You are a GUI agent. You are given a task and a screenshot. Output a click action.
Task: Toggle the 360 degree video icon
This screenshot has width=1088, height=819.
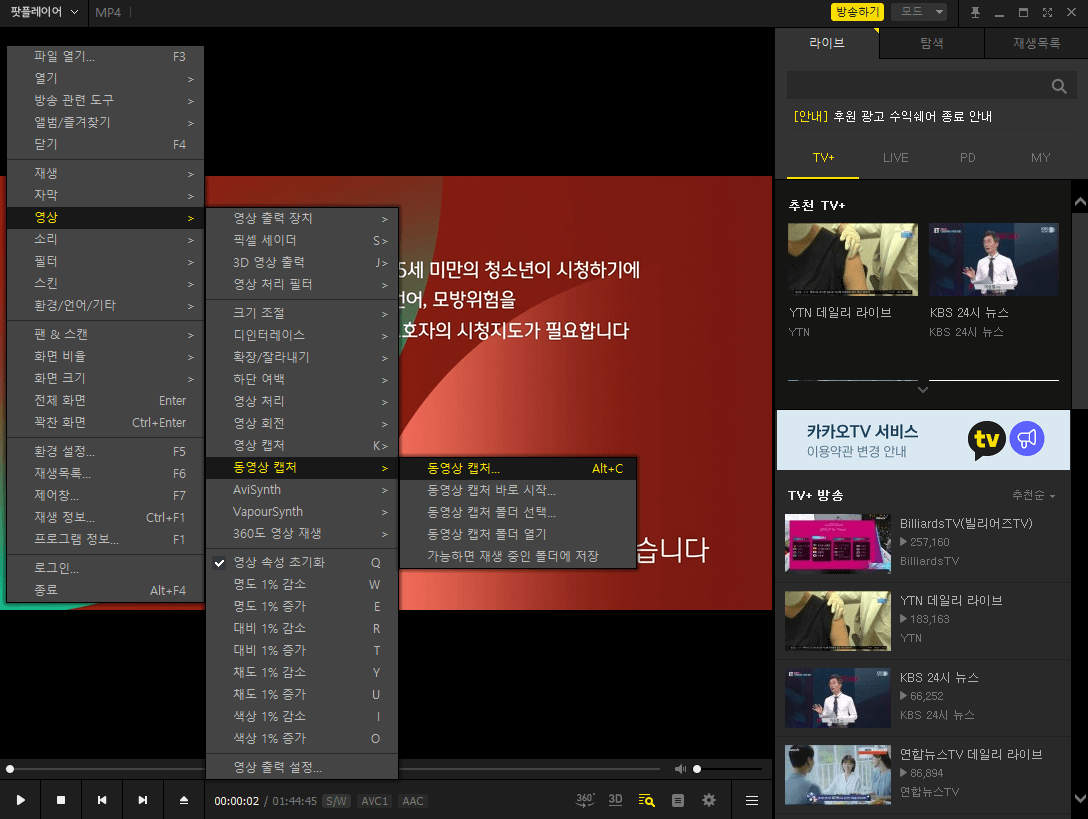(585, 800)
